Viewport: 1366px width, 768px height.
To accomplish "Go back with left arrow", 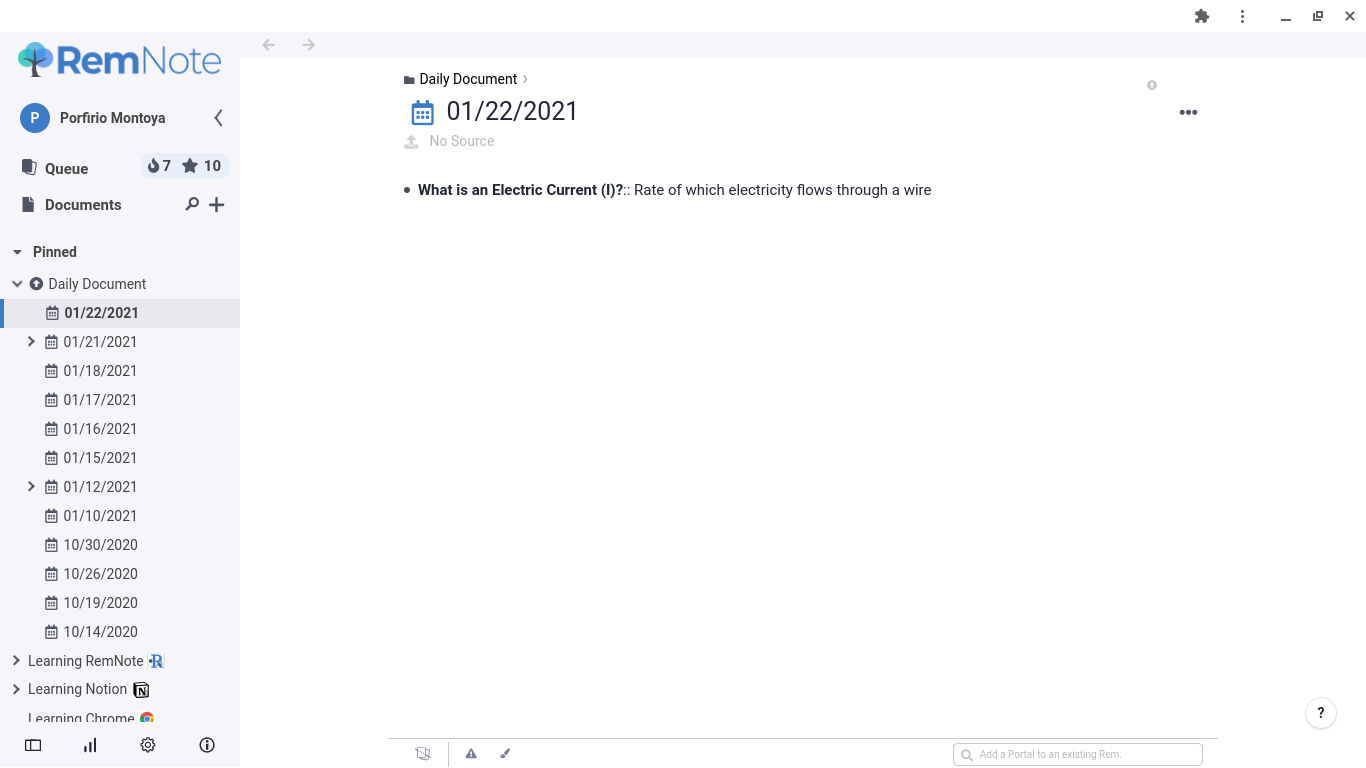I will 268,45.
